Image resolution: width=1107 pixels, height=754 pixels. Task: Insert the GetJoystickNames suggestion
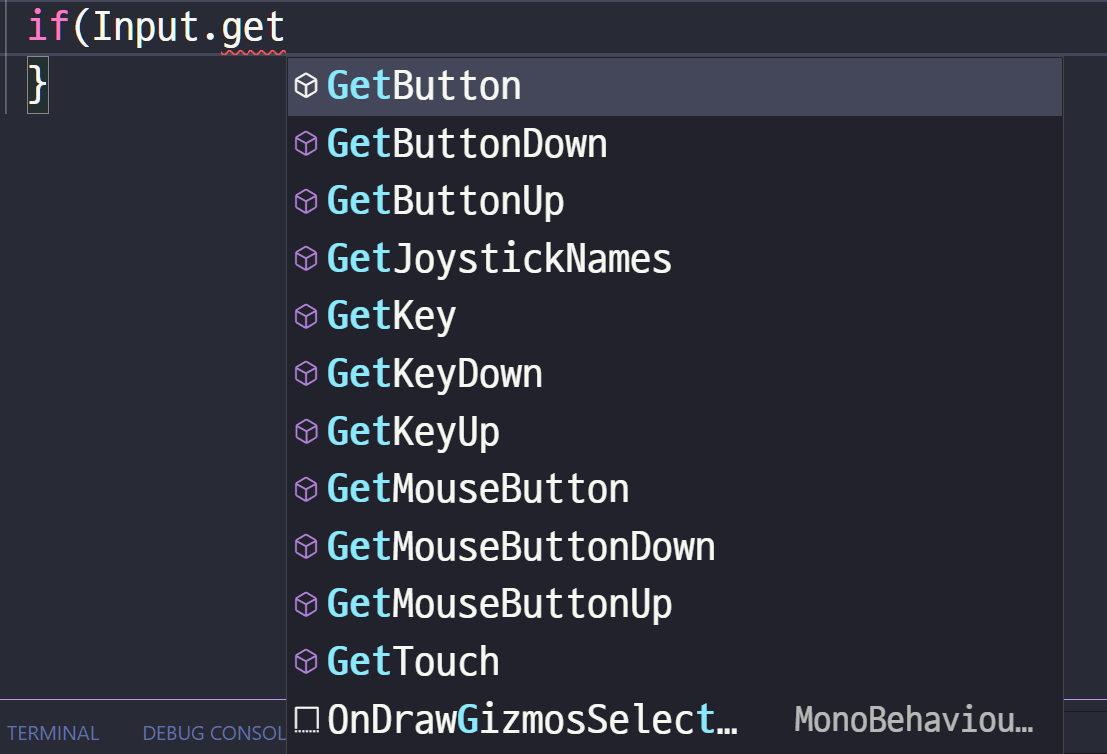[x=499, y=259]
